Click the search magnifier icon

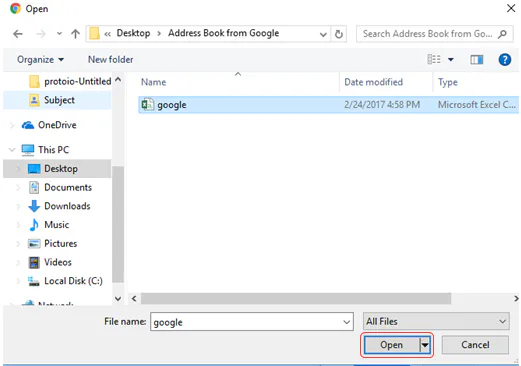(502, 34)
